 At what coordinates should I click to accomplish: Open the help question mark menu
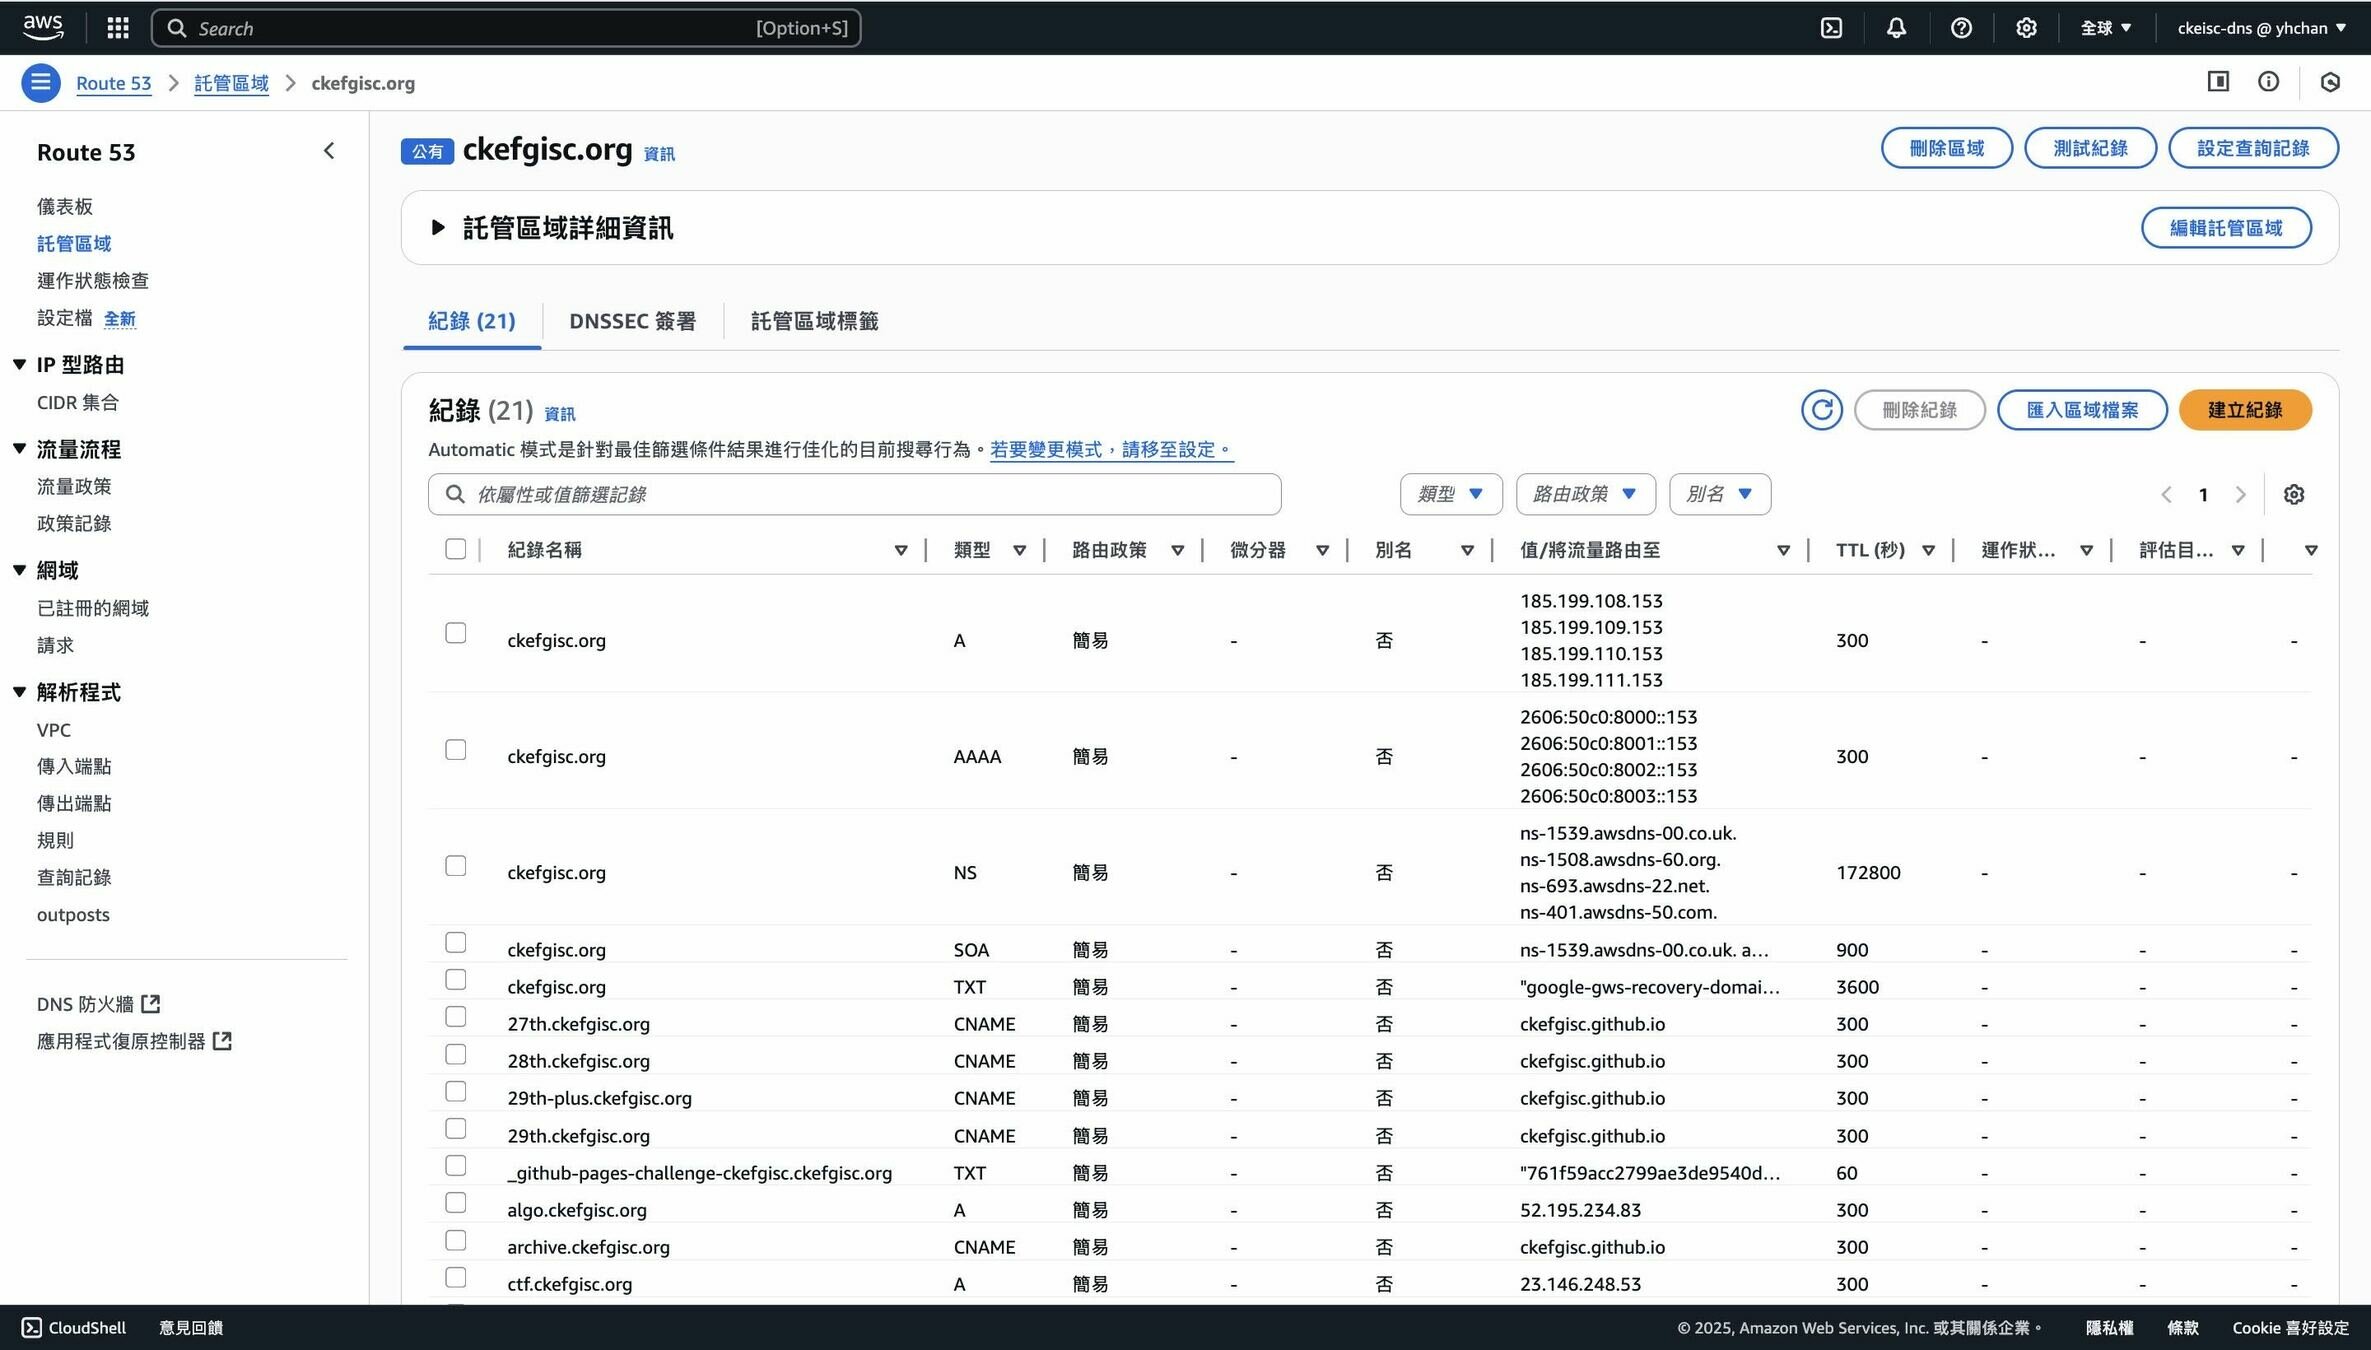point(1961,28)
